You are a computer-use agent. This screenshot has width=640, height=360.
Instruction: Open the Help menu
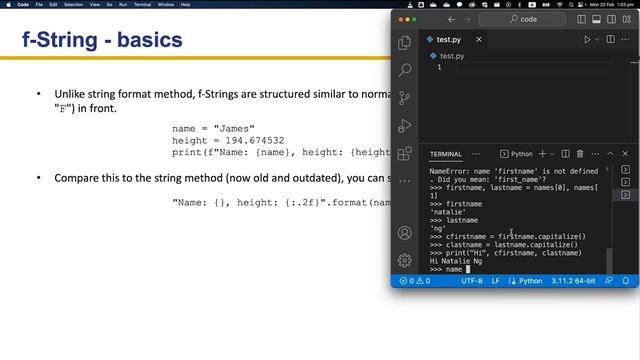[x=185, y=4]
